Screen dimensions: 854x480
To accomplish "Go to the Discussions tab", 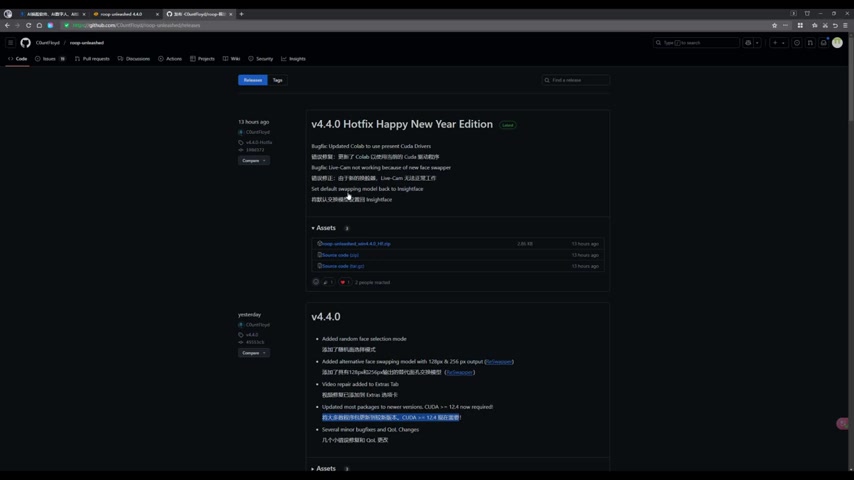I will click(x=134, y=59).
